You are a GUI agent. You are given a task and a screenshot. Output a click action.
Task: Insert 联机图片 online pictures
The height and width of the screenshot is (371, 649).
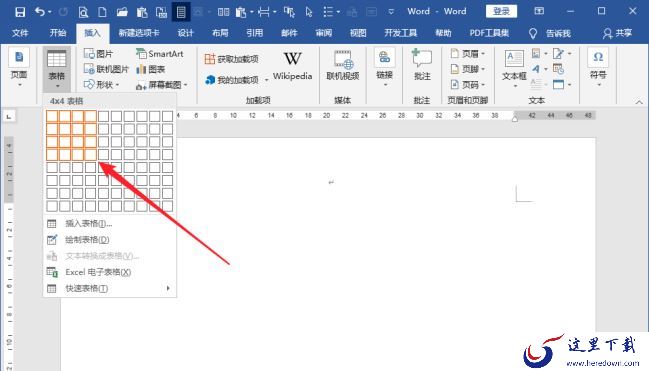point(106,69)
